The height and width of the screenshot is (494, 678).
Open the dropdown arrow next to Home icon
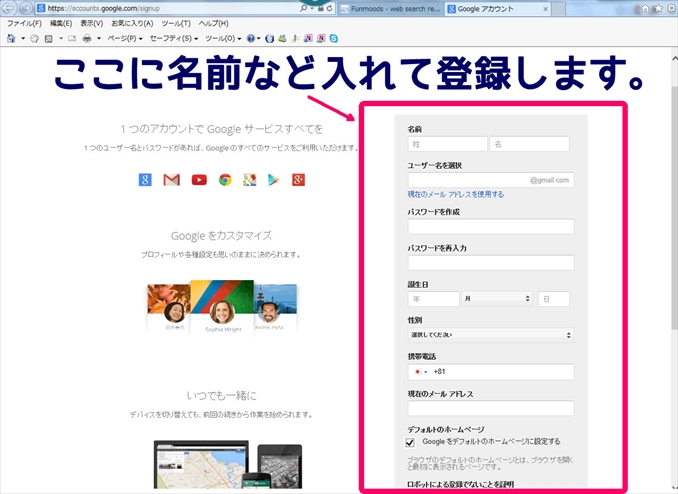point(23,38)
